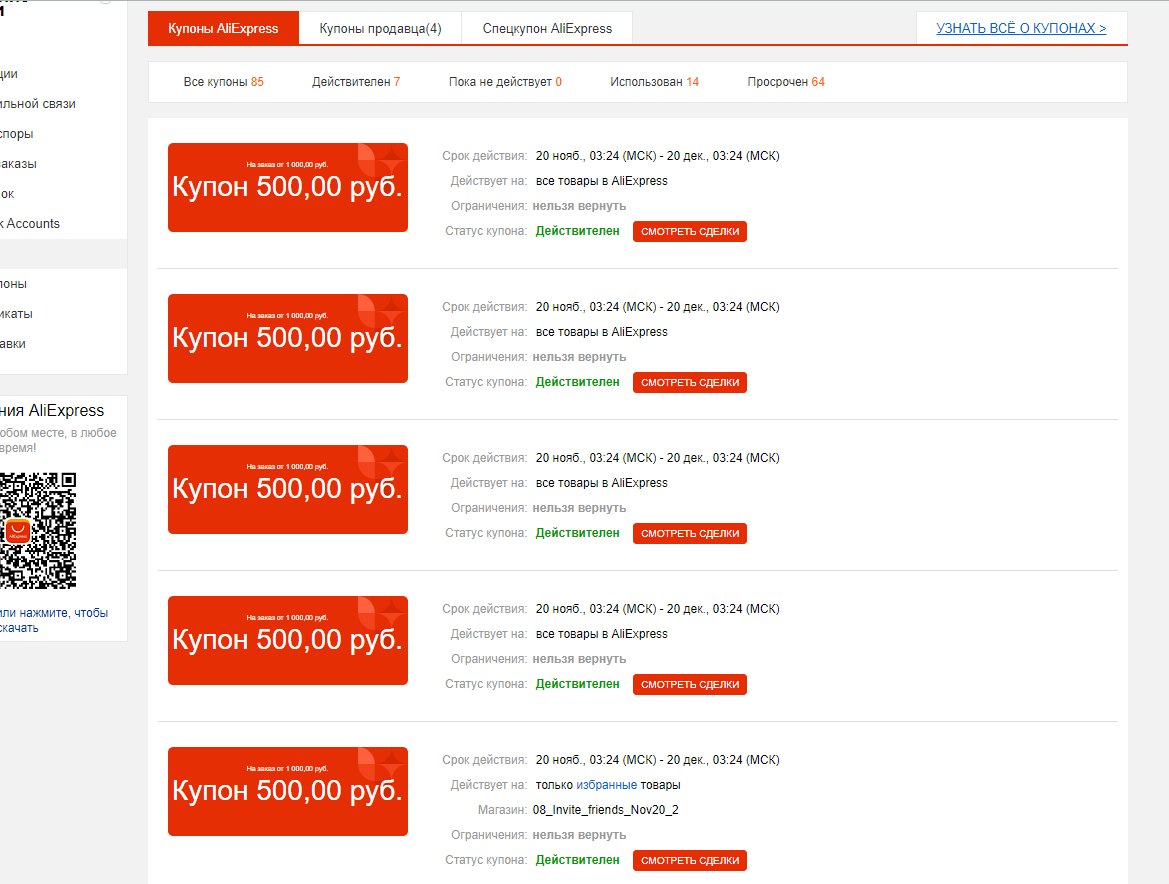1169x884 pixels.
Task: Click the AliExpress app heading in sidebar
Action: [x=52, y=411]
